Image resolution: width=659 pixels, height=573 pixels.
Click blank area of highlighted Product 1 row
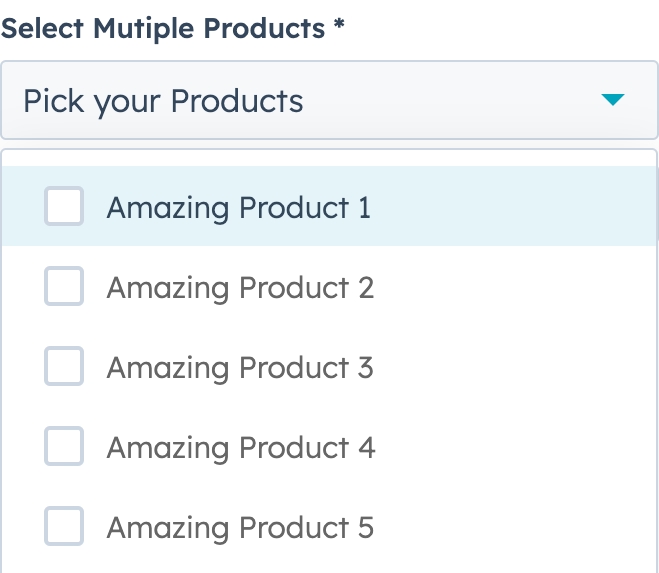coord(510,207)
